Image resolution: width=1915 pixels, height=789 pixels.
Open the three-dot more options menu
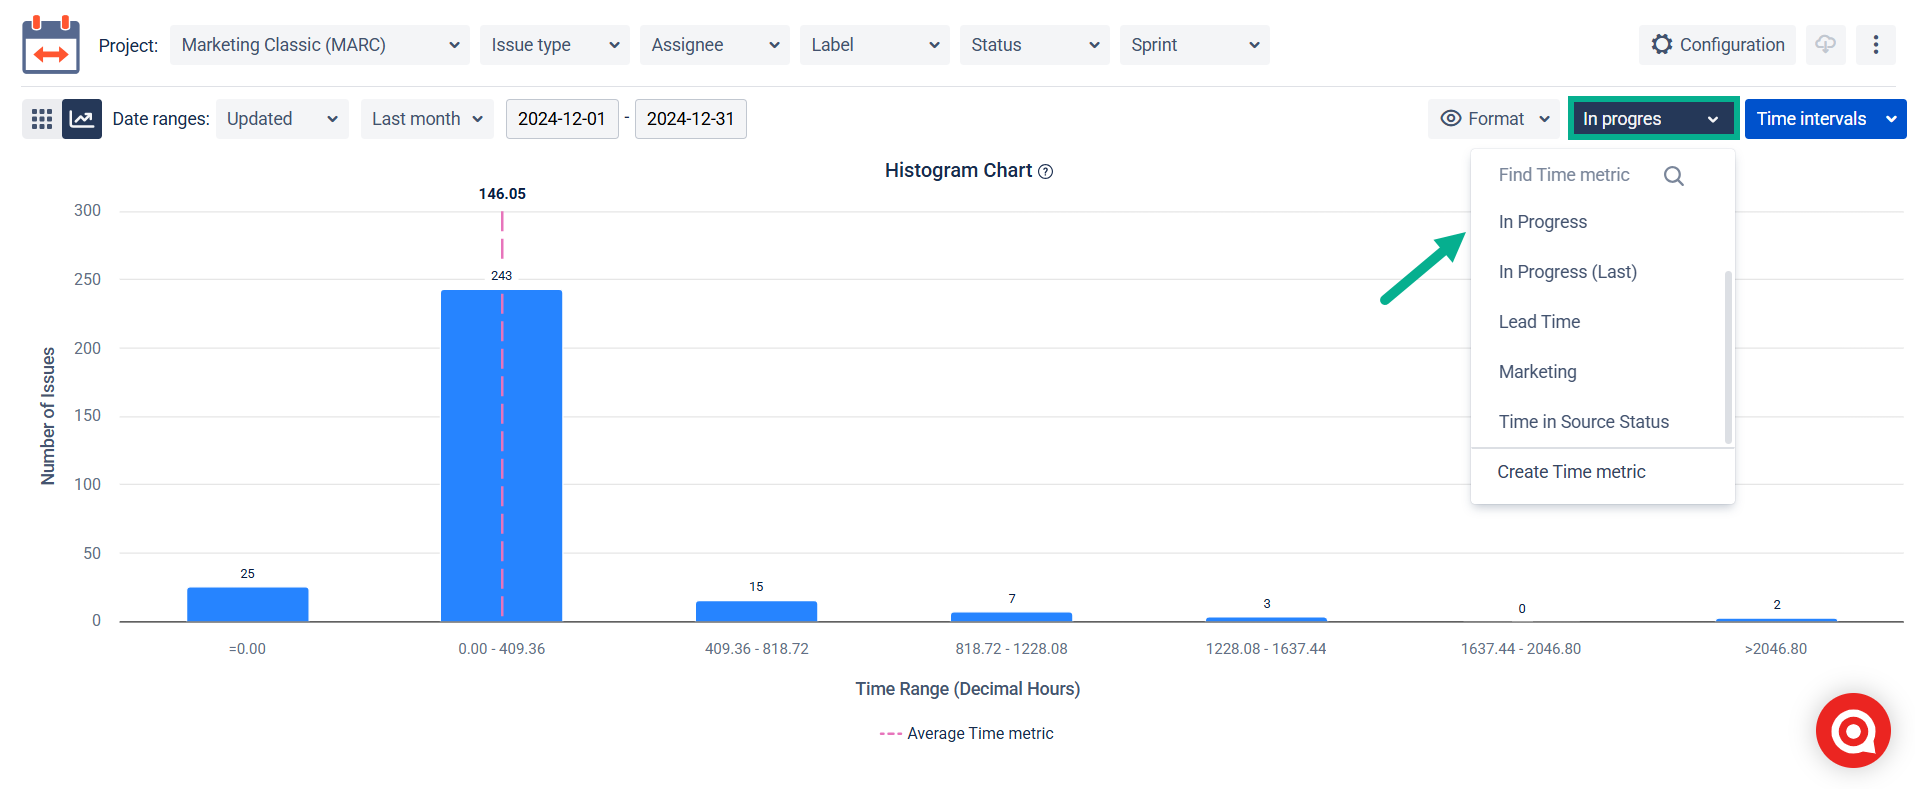pos(1875,45)
